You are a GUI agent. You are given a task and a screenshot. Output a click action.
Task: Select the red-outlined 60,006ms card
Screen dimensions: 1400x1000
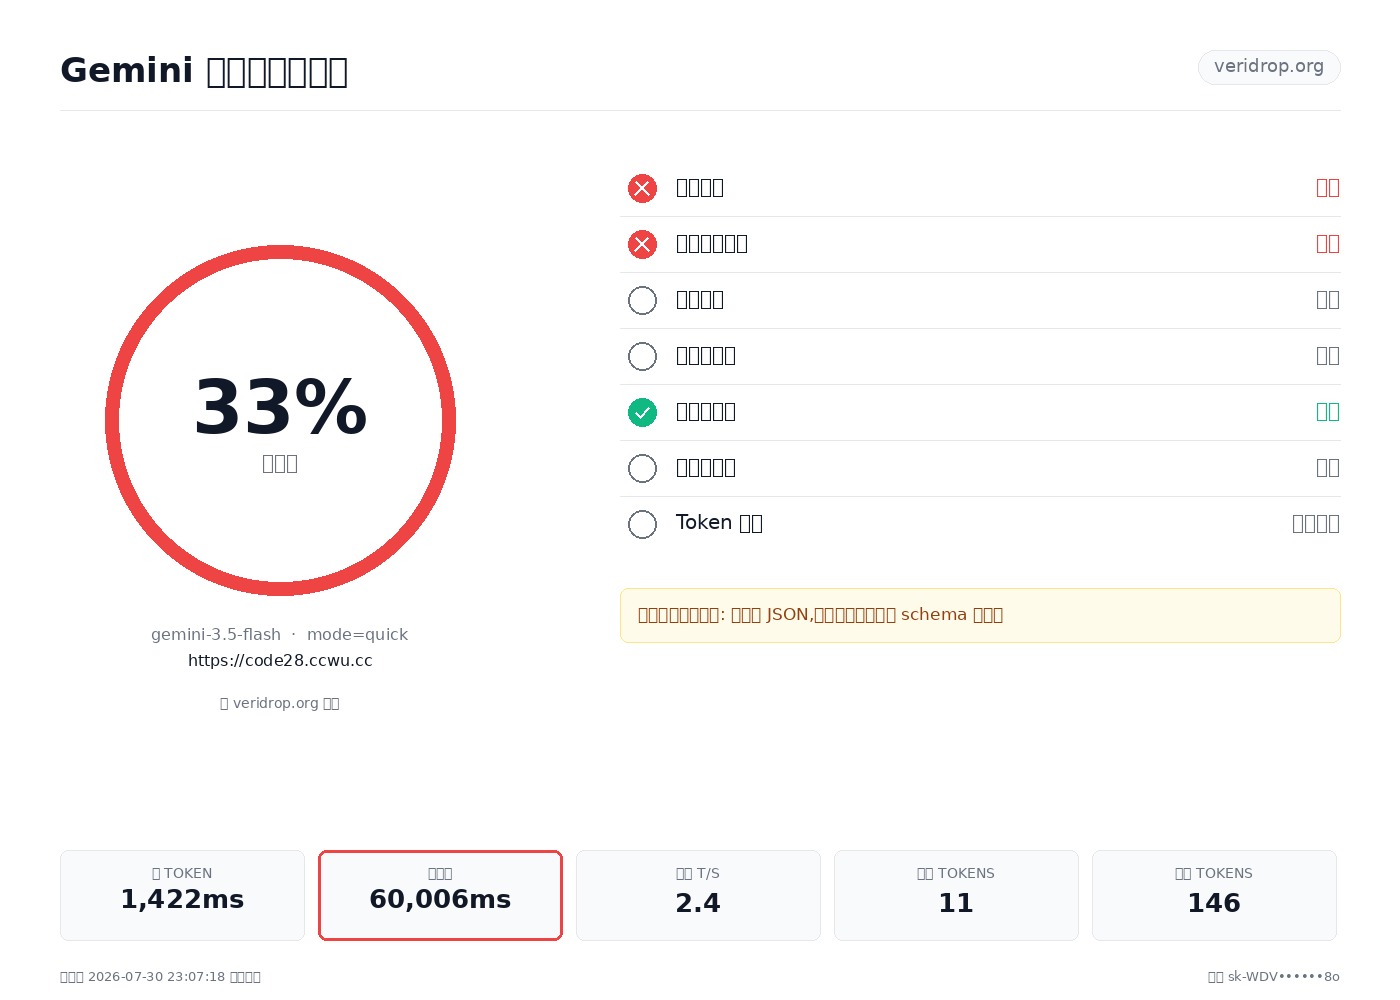click(x=440, y=895)
